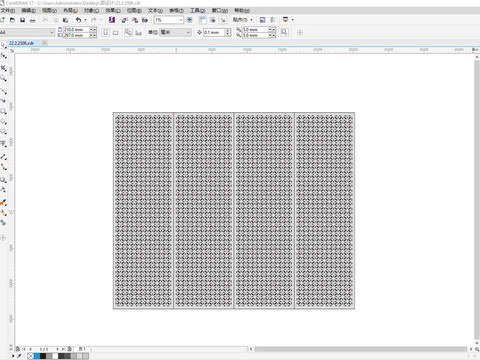Select the Ellipse tool in toolbox
Screen dimensions: 480x360
click(3, 121)
